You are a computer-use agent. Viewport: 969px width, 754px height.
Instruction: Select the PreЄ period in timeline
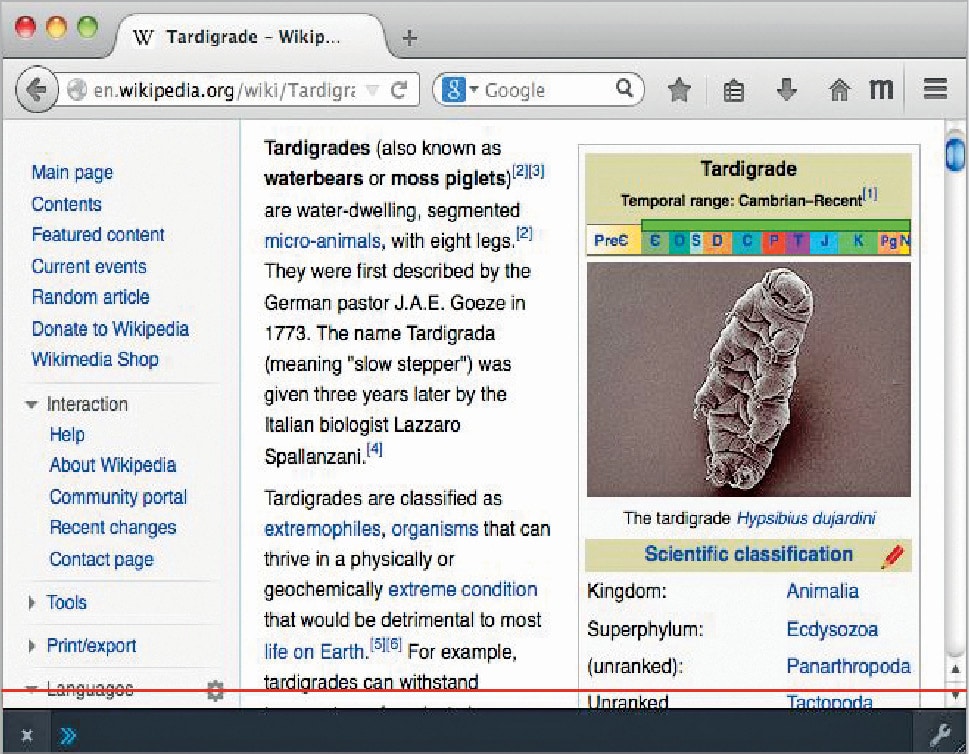click(613, 240)
